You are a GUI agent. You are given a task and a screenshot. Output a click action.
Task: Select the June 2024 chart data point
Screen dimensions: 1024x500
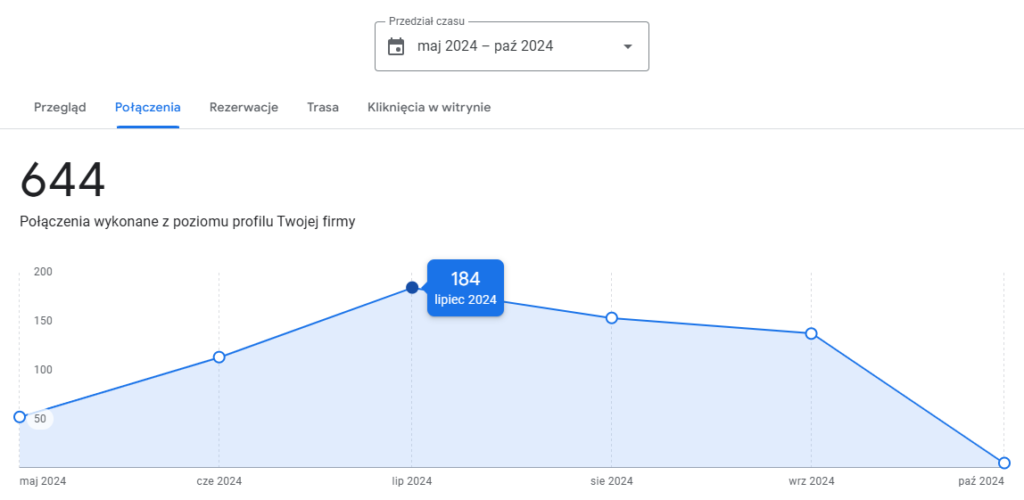(x=219, y=357)
